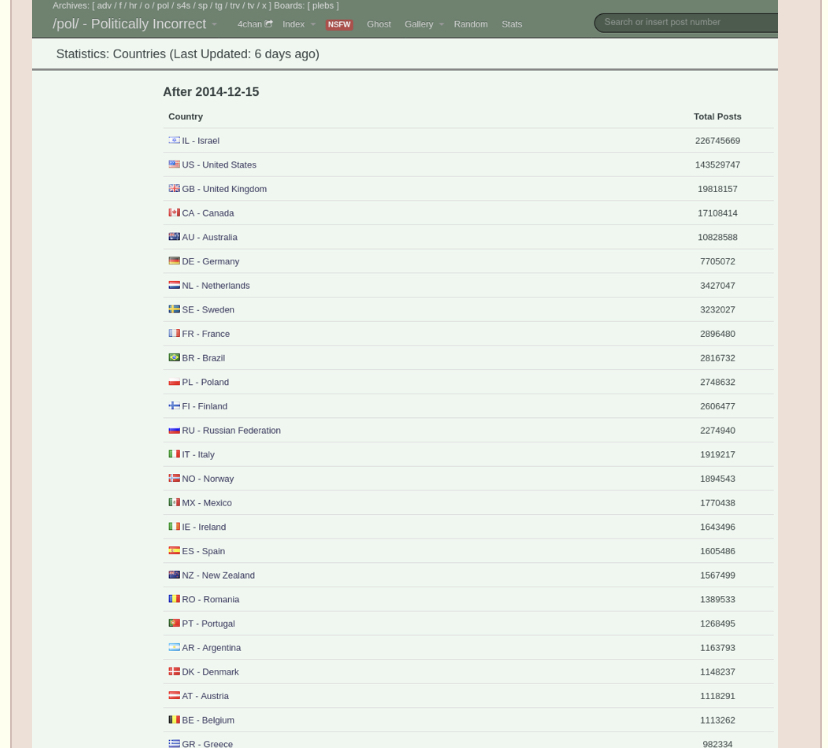Open the external 4chan link
This screenshot has width=828, height=748.
click(x=255, y=24)
